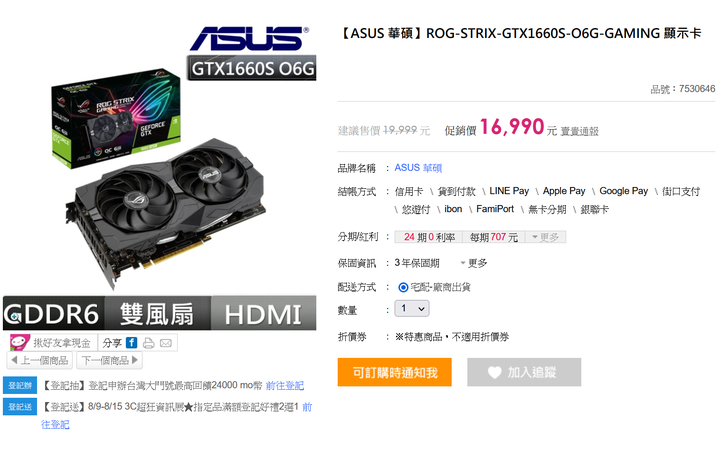Open the ASUS 華碩 brand link
This screenshot has height=459, width=720.
tap(418, 168)
